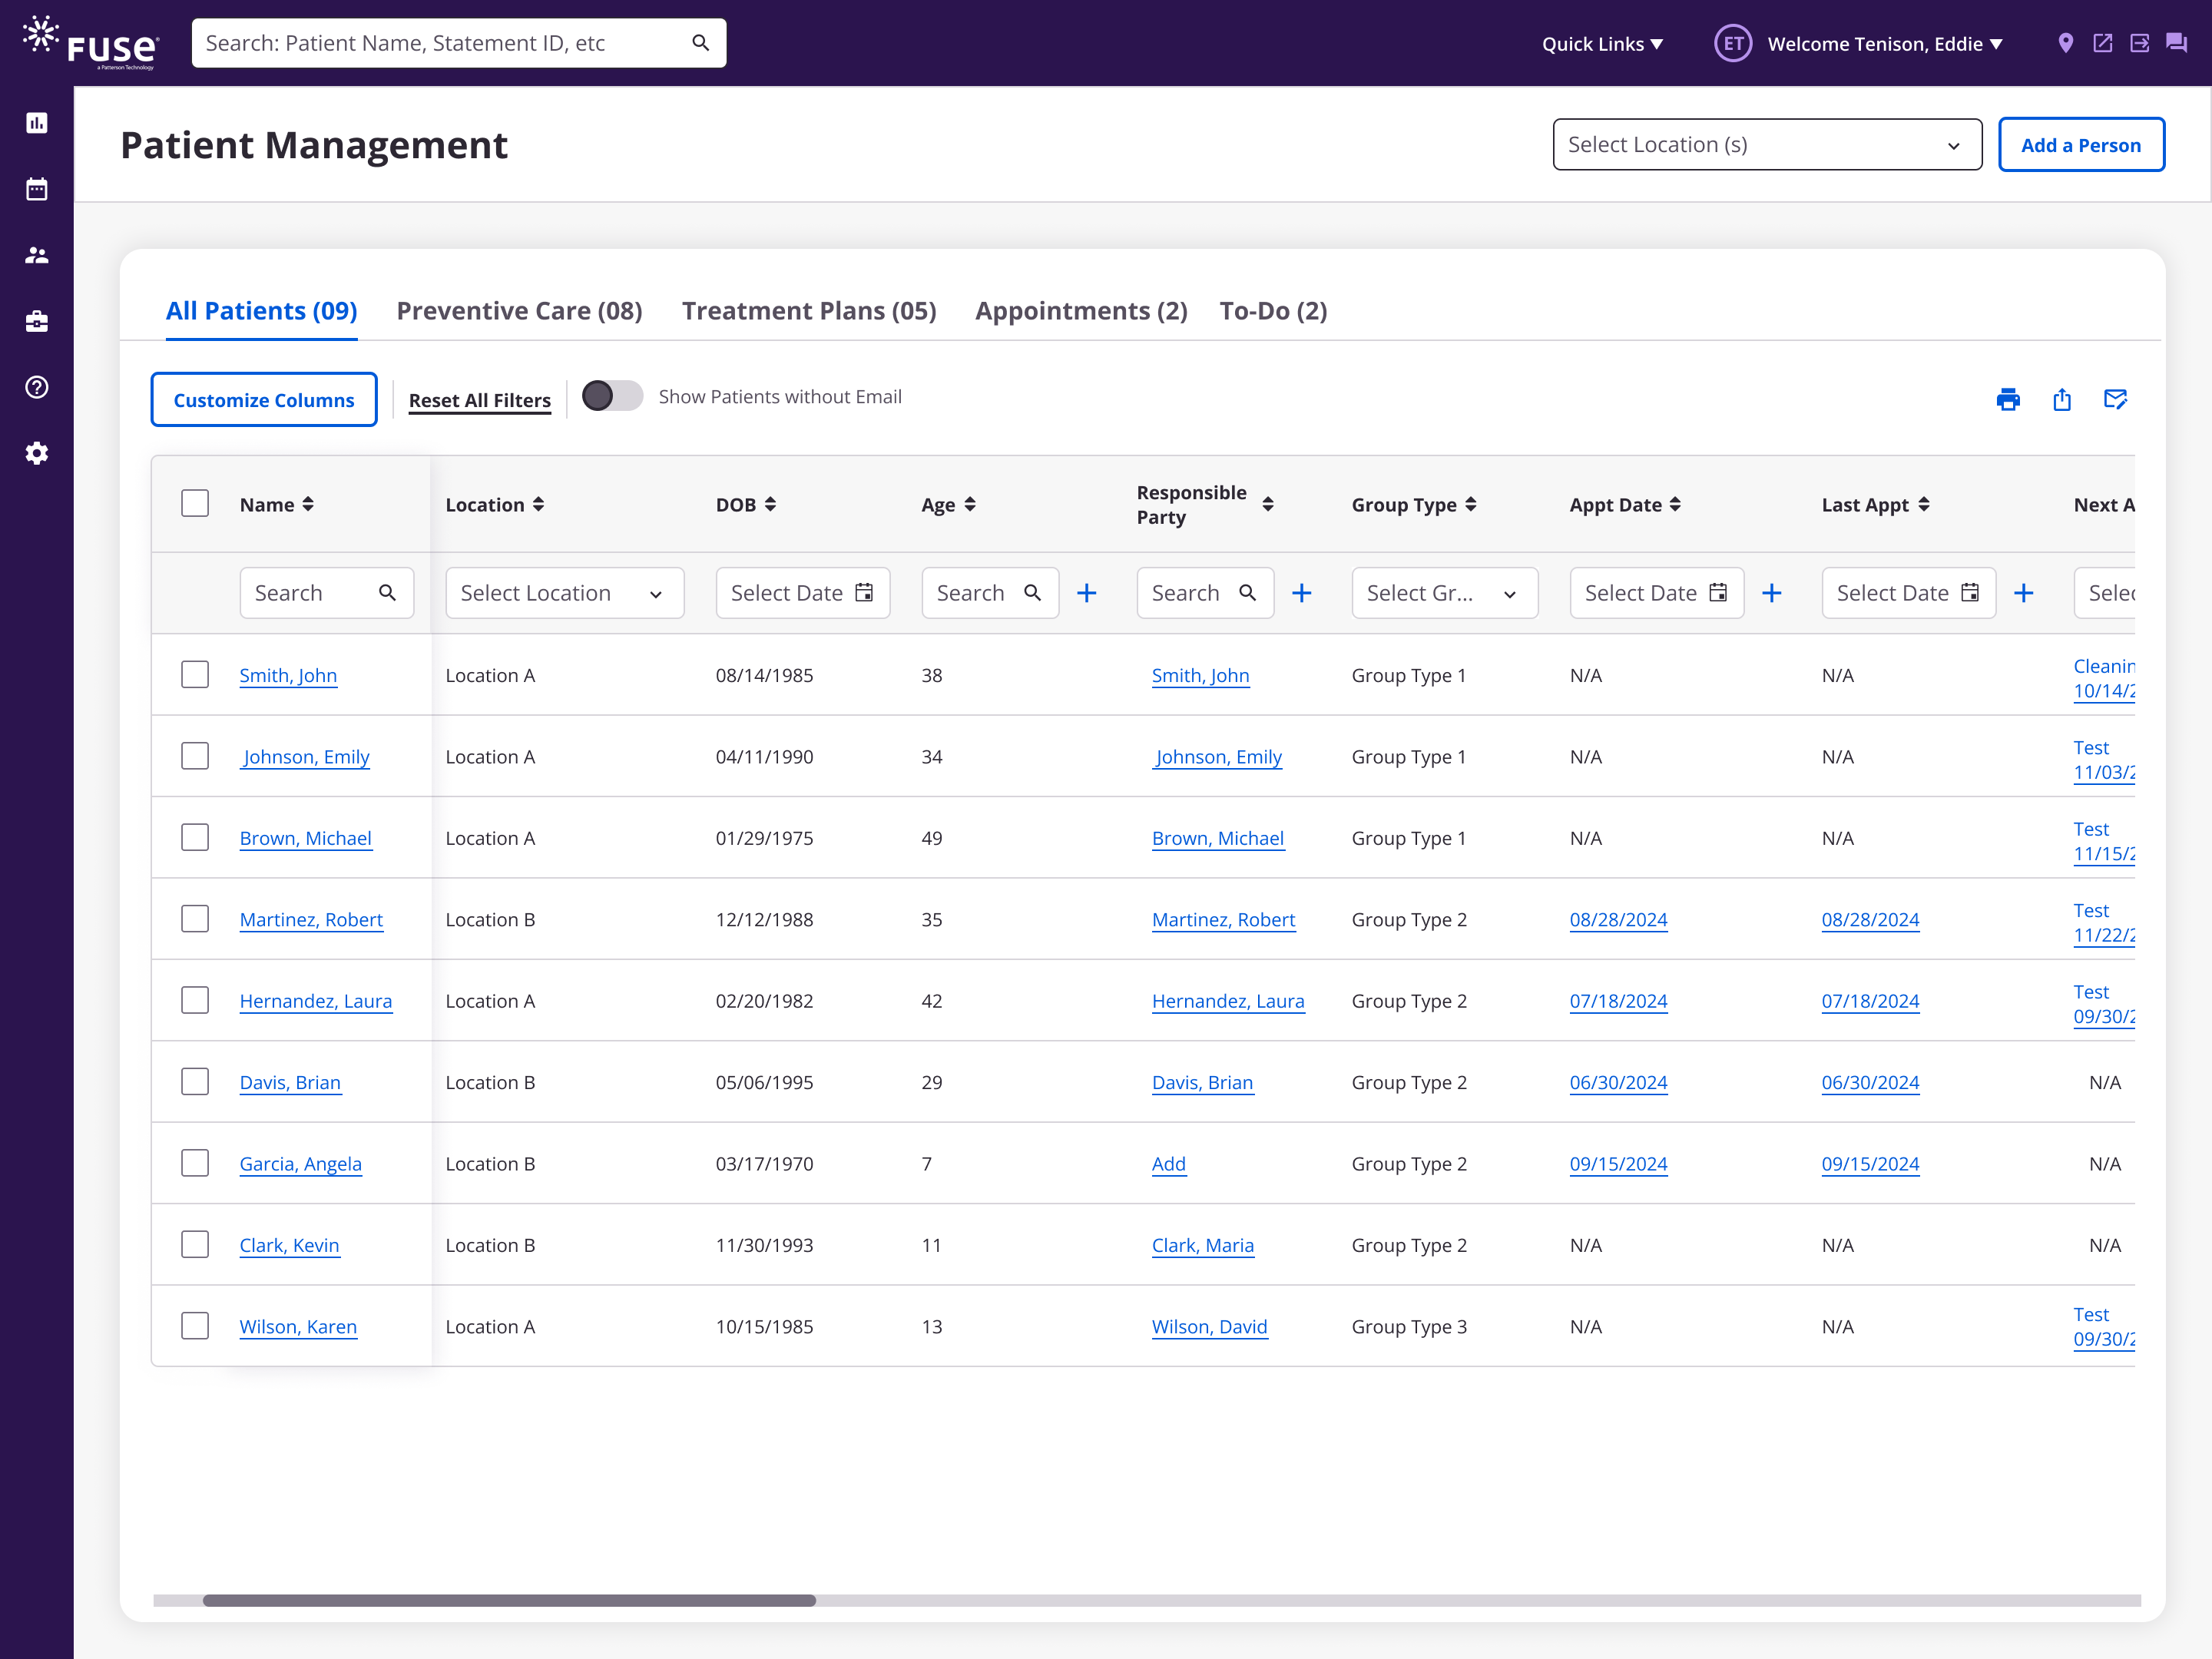The image size is (2212, 1659).
Task: Click the help question mark icon
Action: 37,387
